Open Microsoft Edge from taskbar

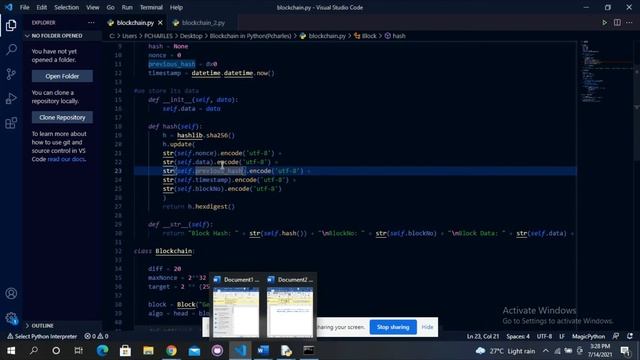(102, 351)
